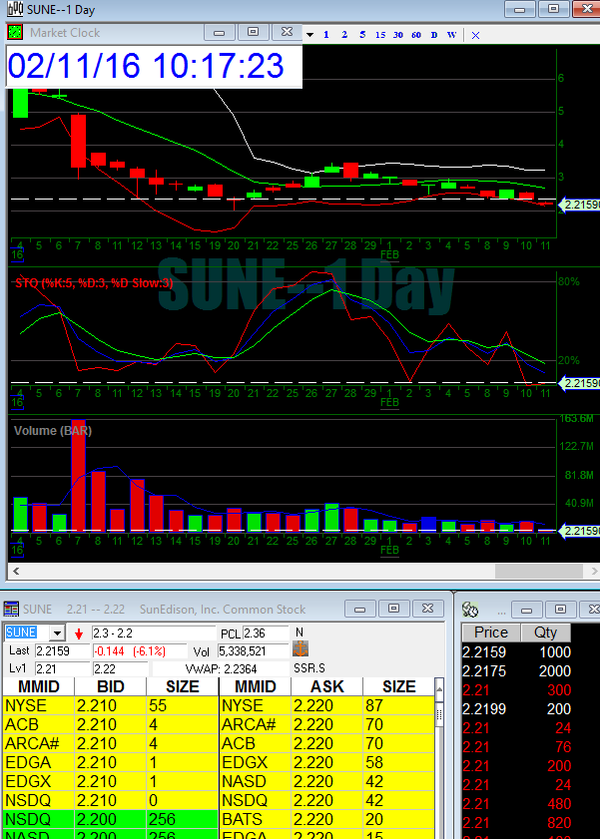The height and width of the screenshot is (839, 600).
Task: Switch chart to Daily (D) interval
Action: tap(434, 35)
